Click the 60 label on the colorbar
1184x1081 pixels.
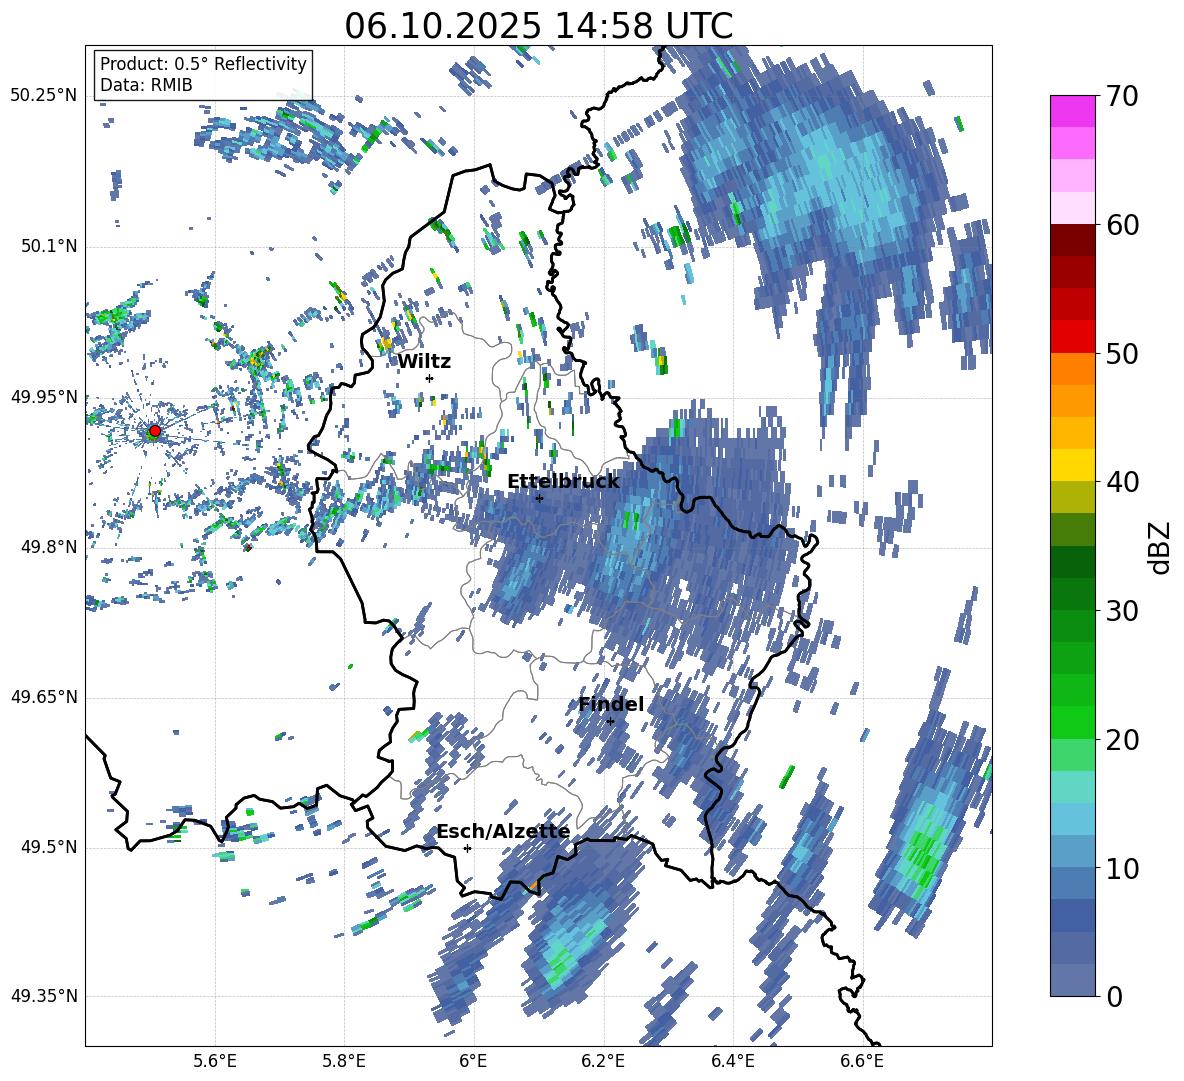coord(1122,225)
